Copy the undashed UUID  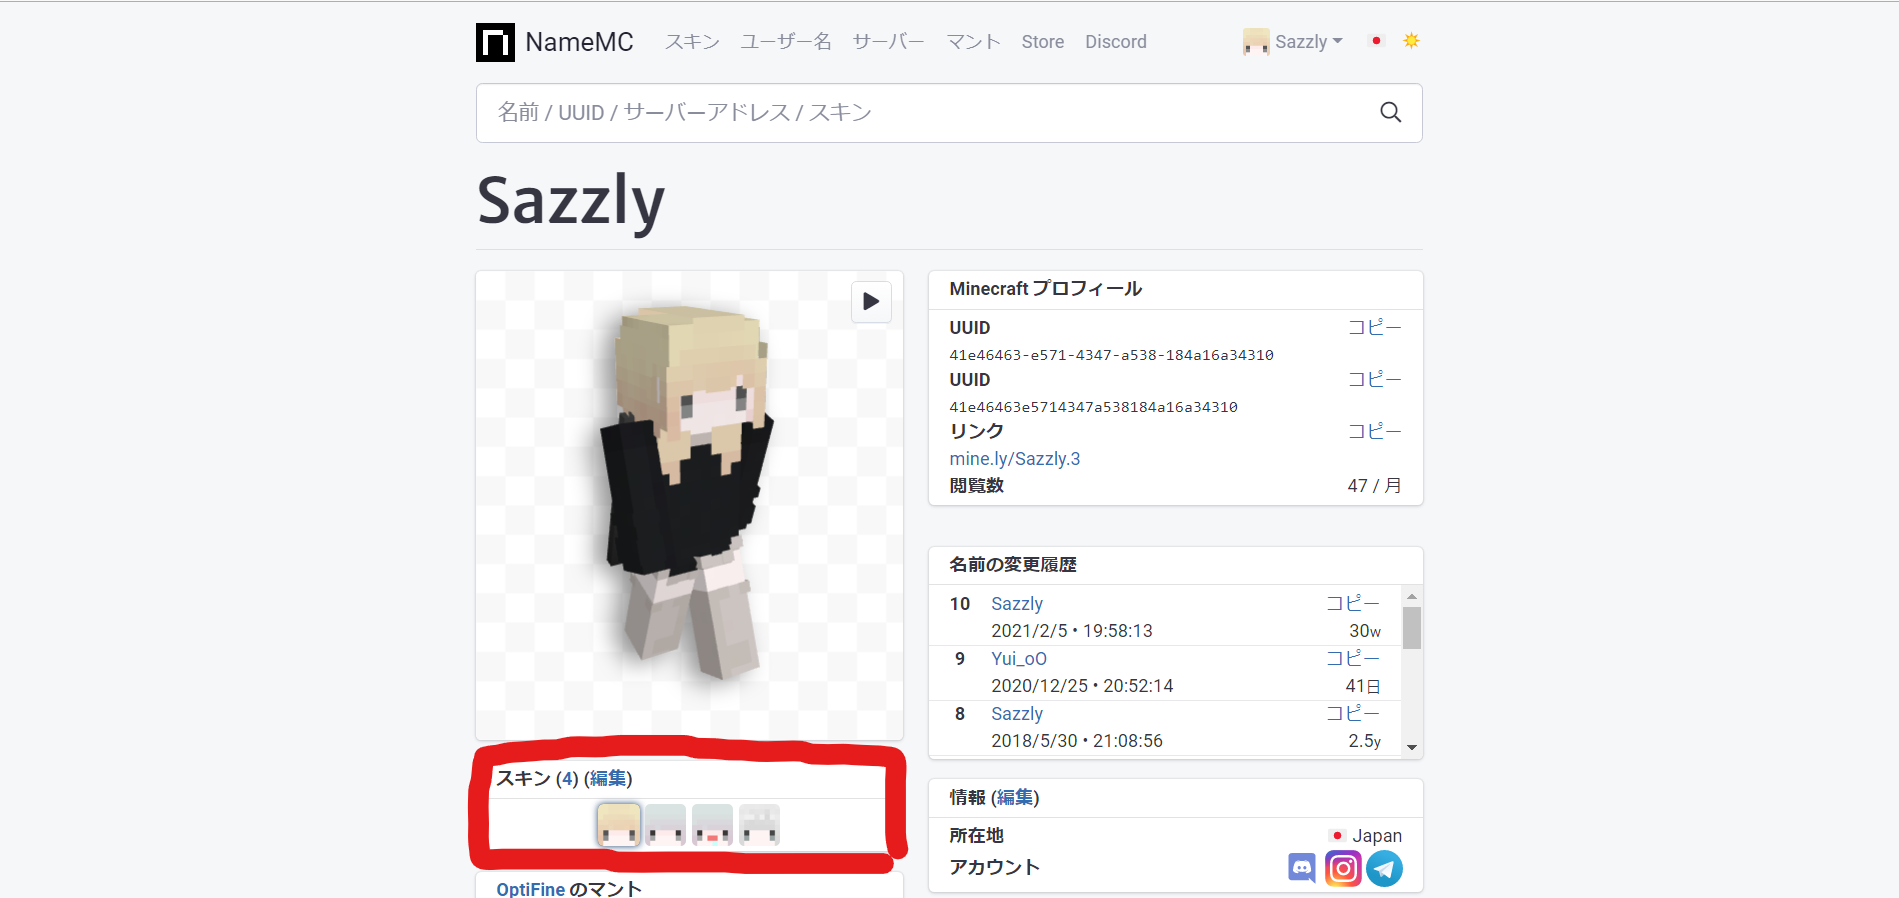coord(1374,380)
